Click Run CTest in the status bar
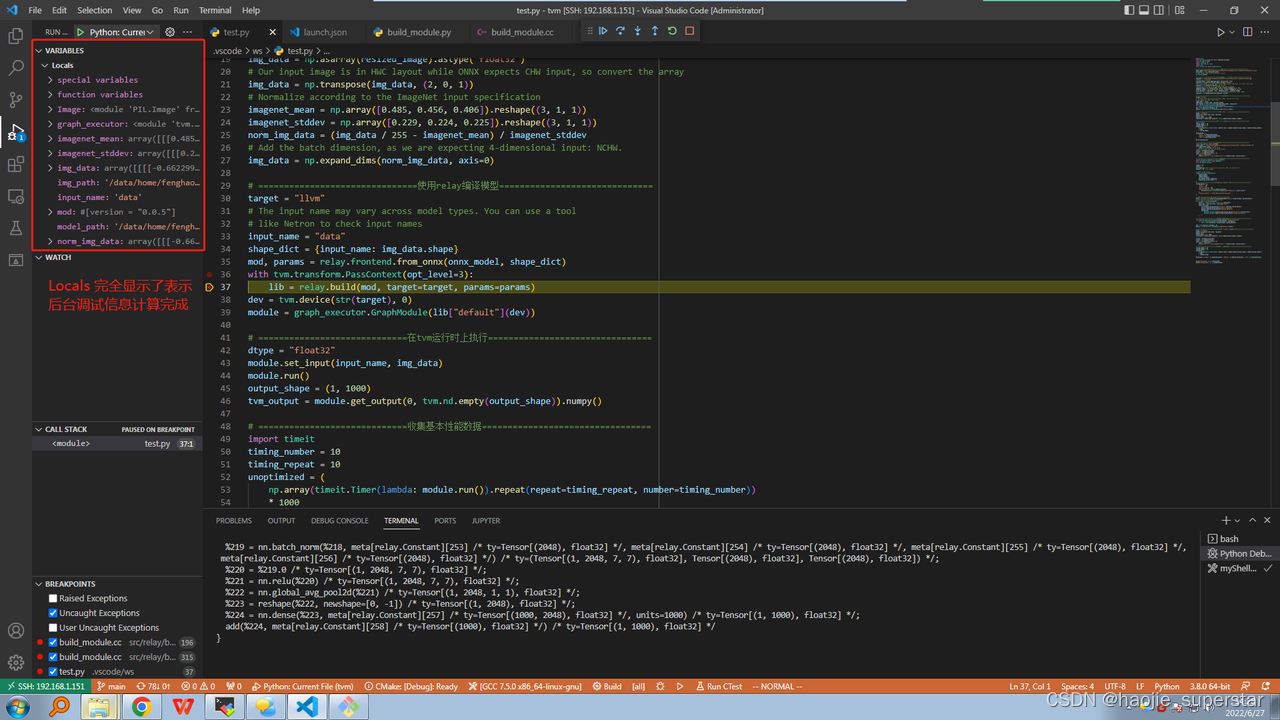1280x720 pixels. point(719,687)
